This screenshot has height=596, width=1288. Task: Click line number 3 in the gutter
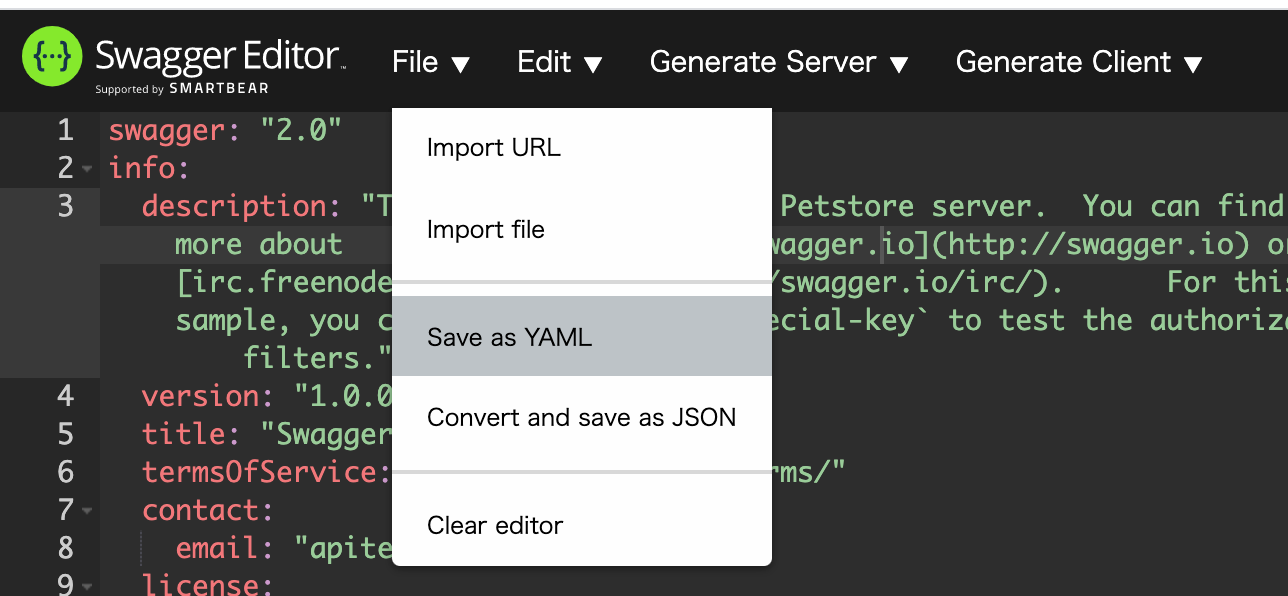[65, 206]
